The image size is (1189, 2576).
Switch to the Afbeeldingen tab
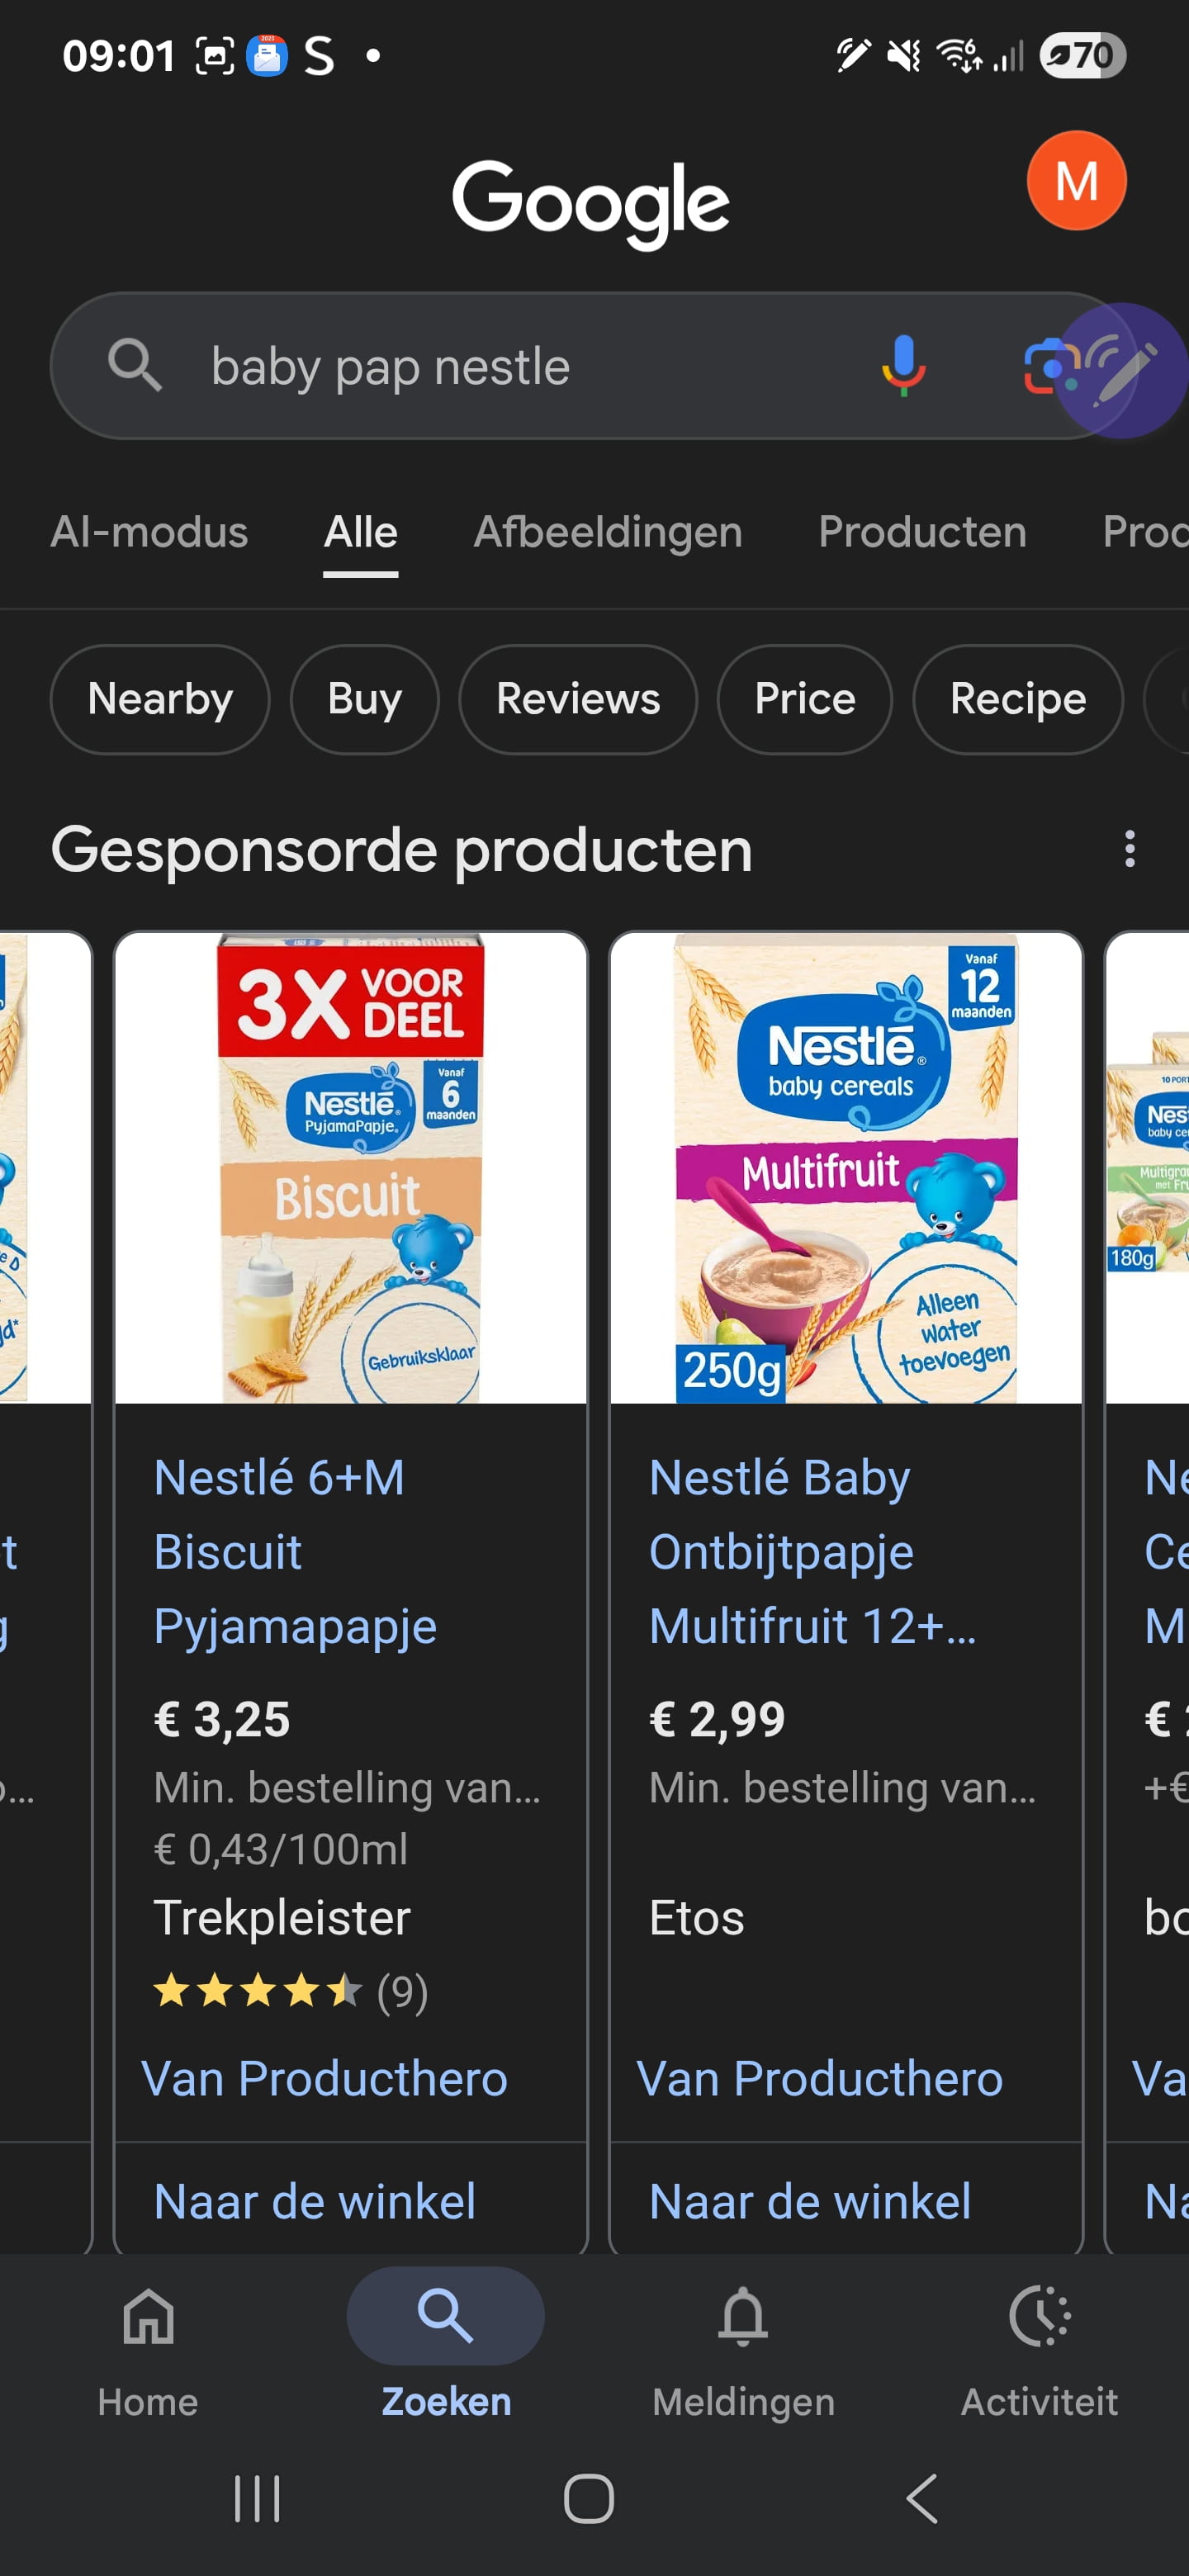click(x=607, y=532)
